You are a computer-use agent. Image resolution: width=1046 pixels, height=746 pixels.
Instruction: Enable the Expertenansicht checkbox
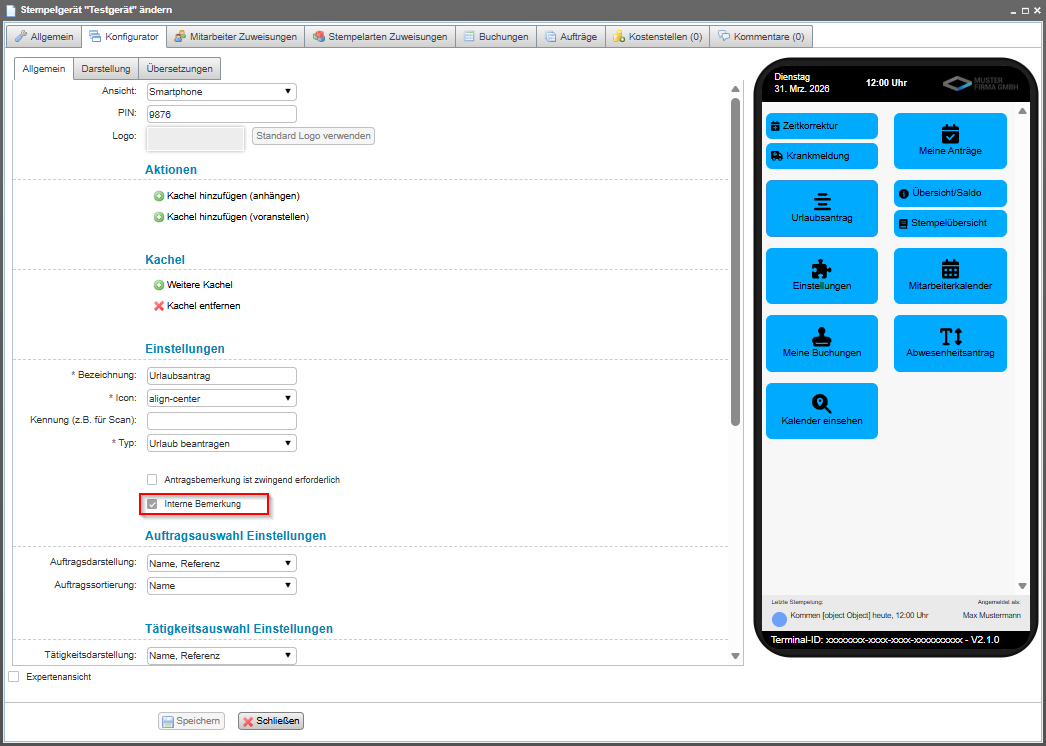tap(14, 677)
